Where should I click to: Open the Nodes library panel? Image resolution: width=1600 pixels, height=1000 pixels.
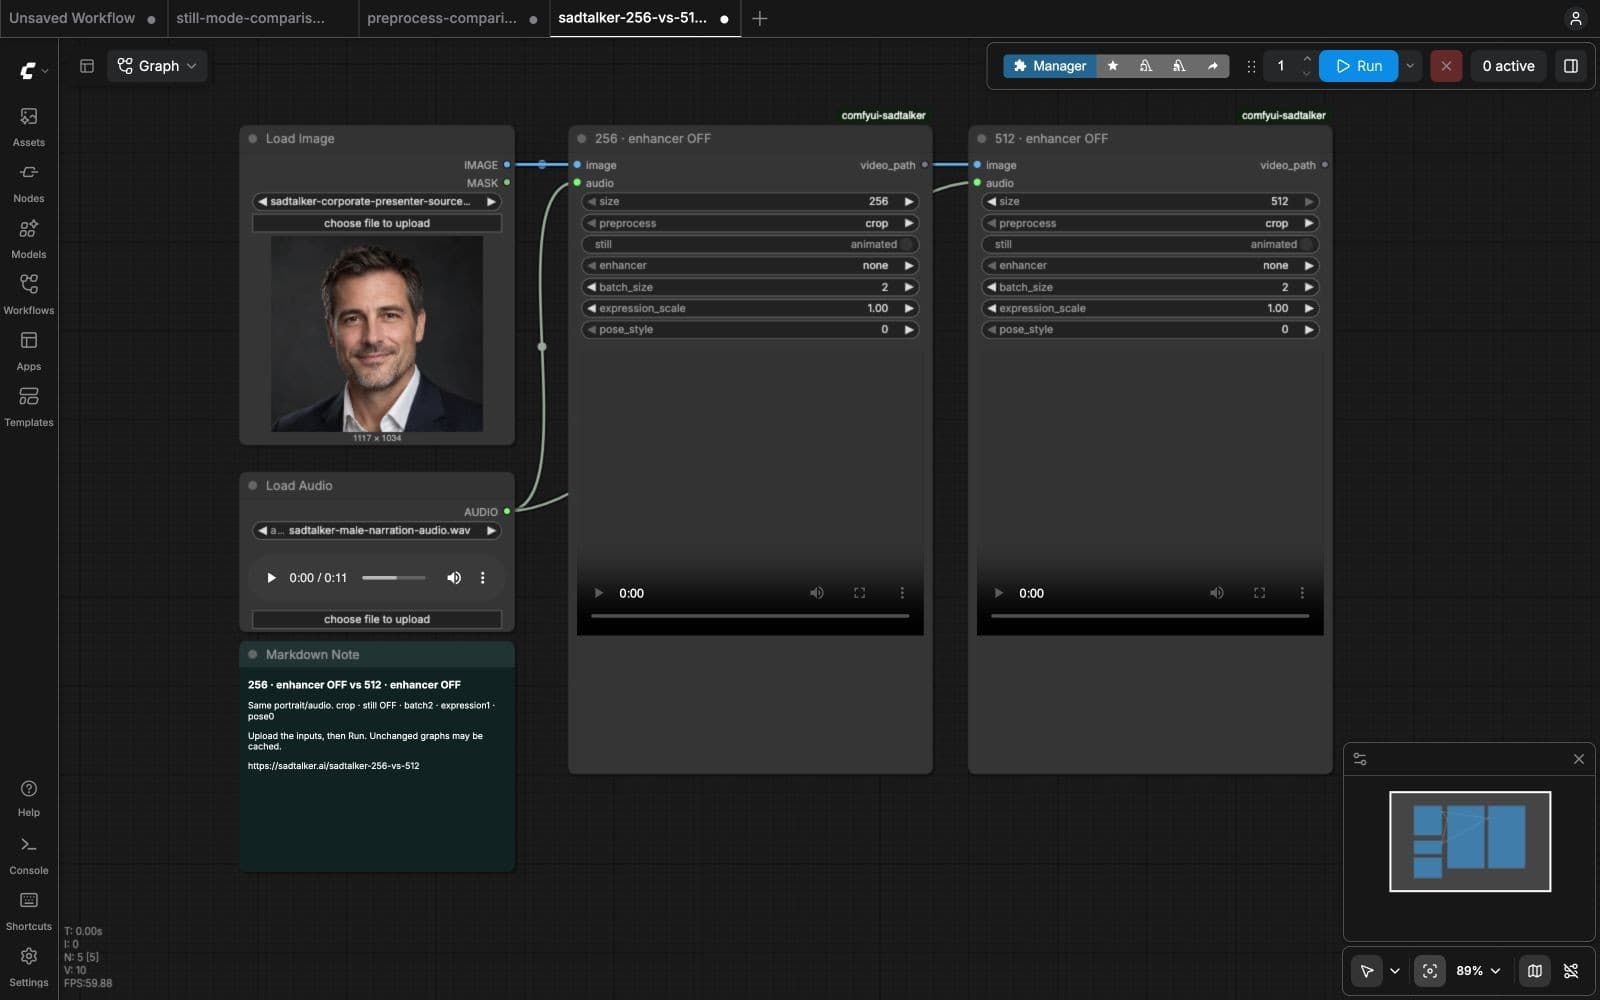[28, 183]
